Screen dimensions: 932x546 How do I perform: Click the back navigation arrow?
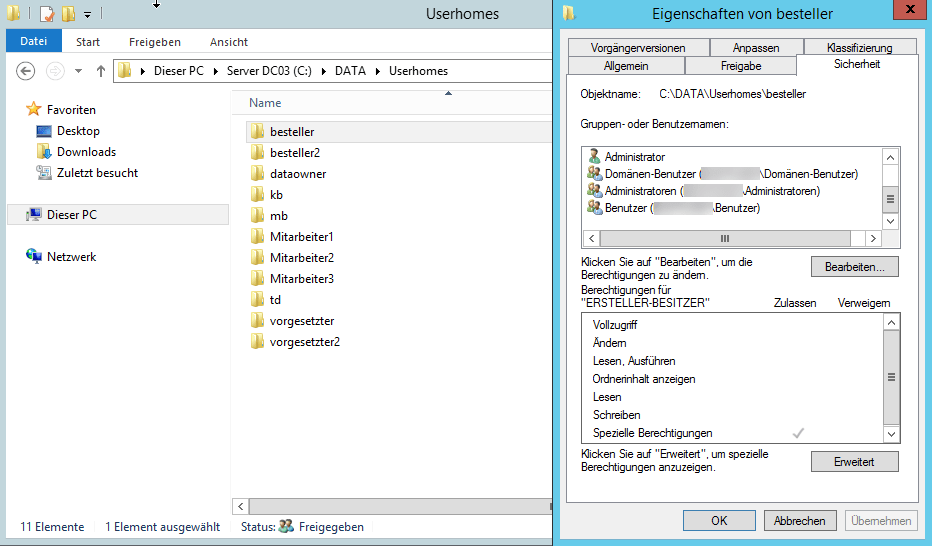pos(26,71)
